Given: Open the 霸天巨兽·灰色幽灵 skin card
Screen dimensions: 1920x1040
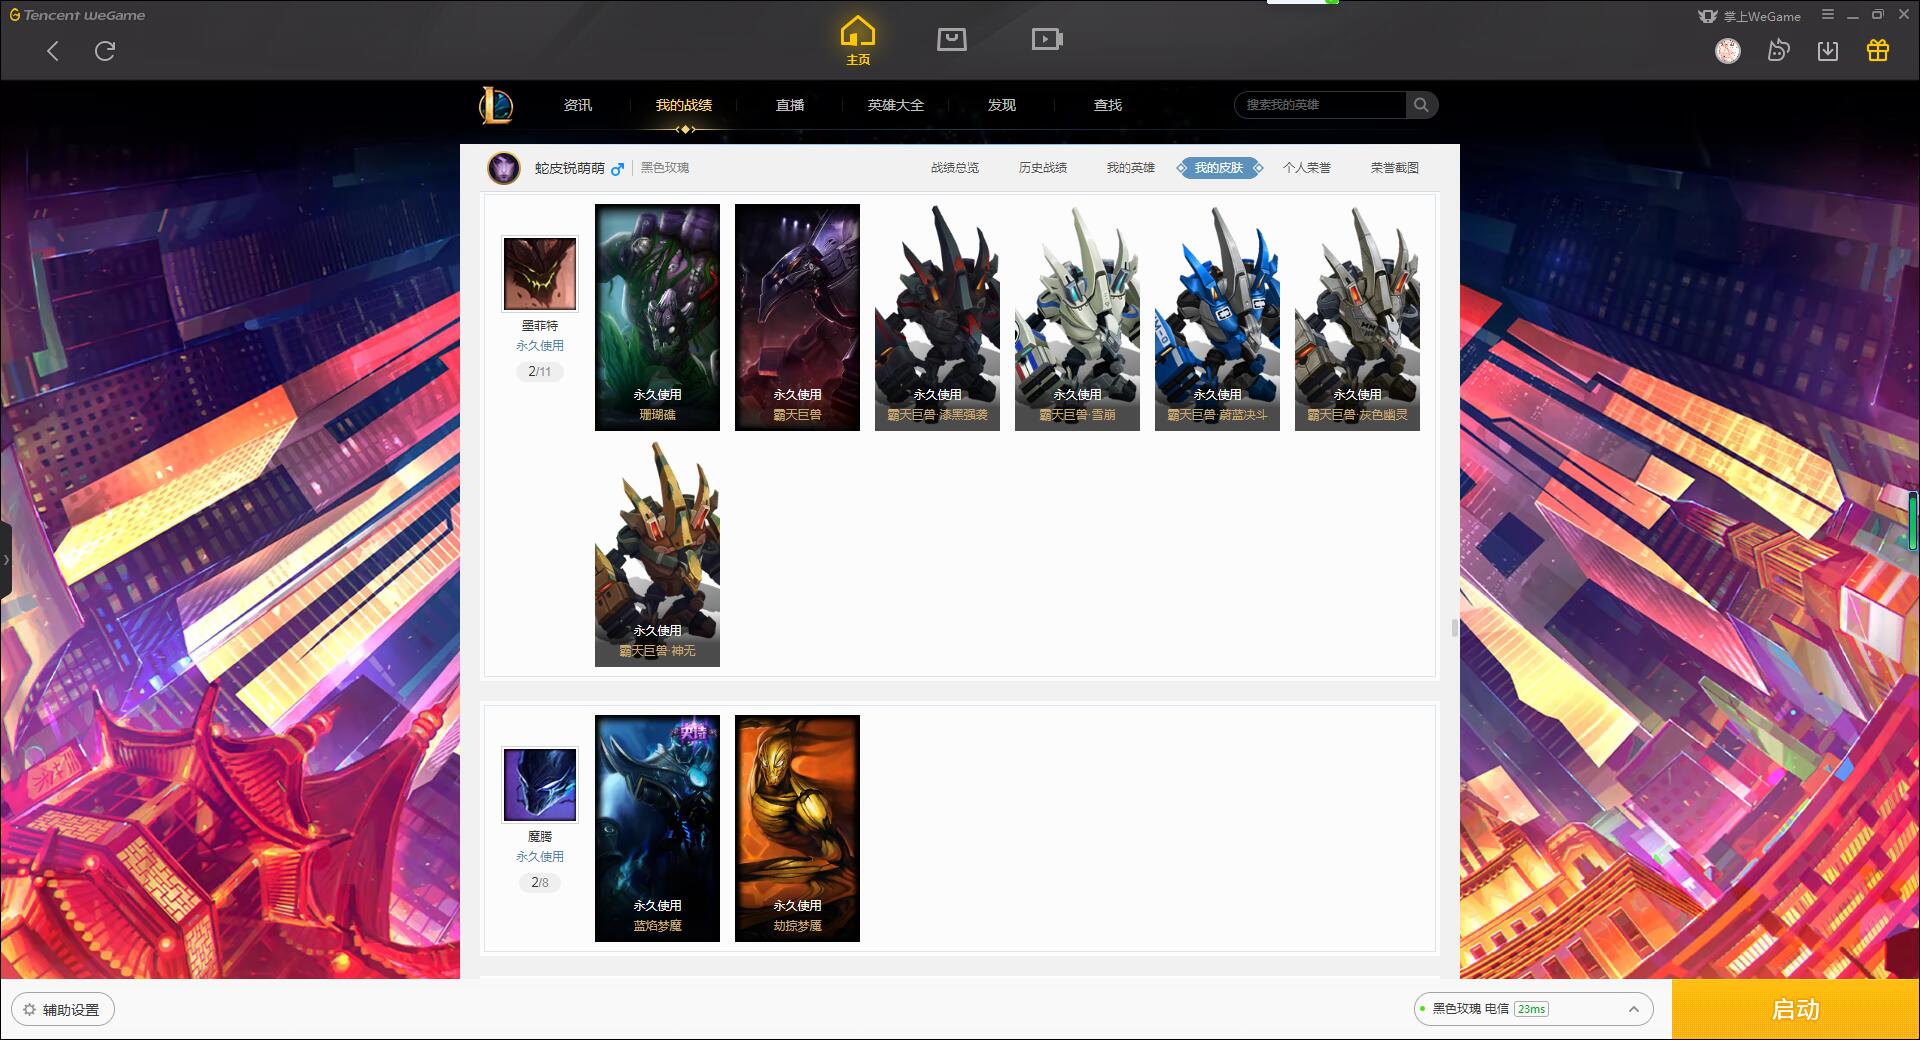Looking at the screenshot, I should [x=1357, y=317].
